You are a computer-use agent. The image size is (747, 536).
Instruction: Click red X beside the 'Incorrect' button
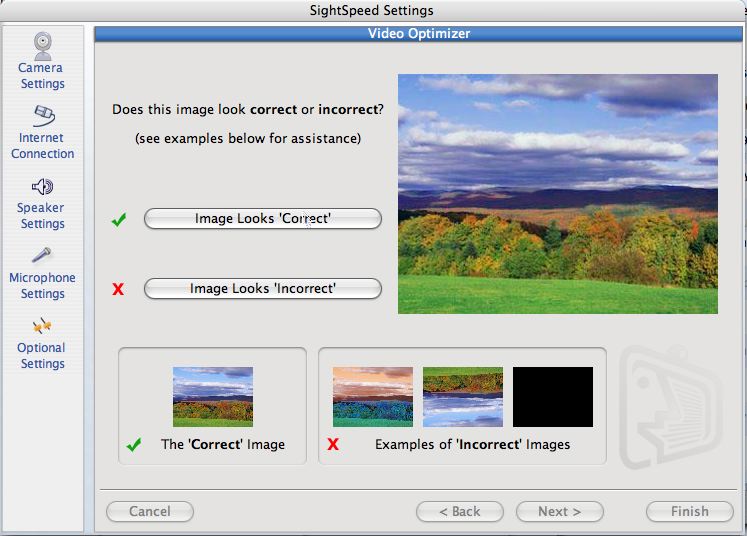click(x=119, y=290)
